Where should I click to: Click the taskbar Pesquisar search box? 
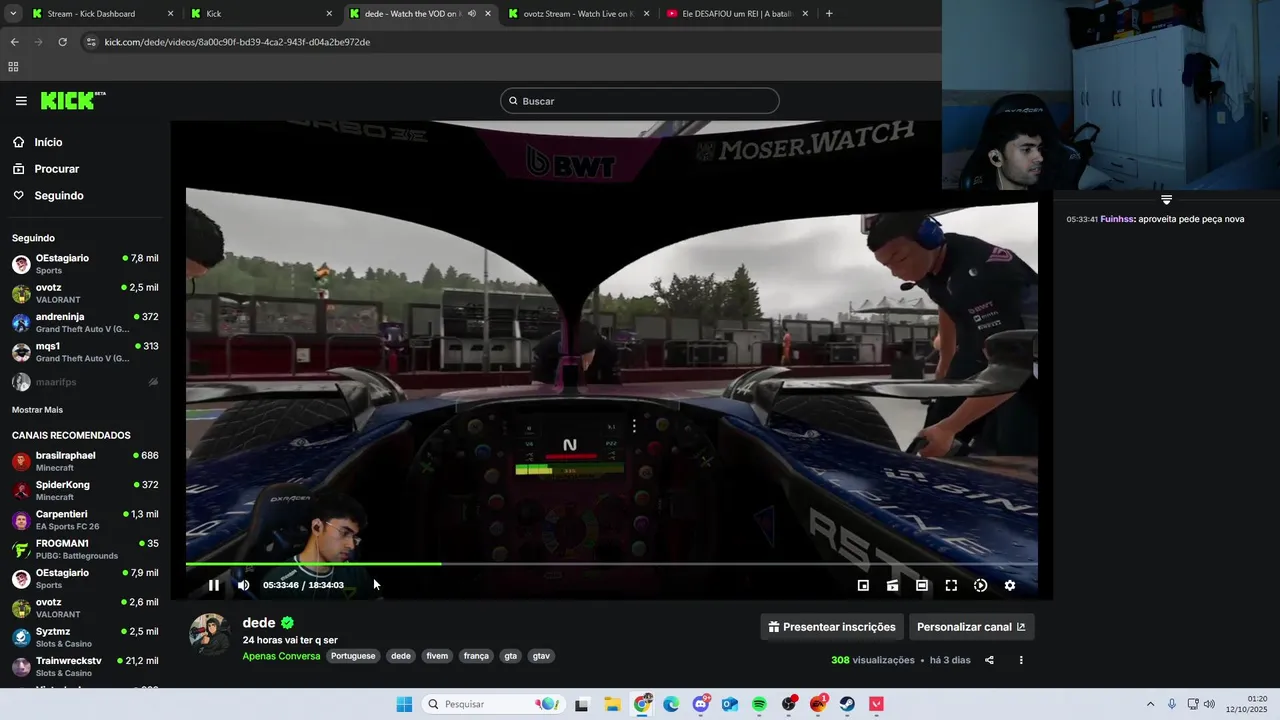point(492,704)
